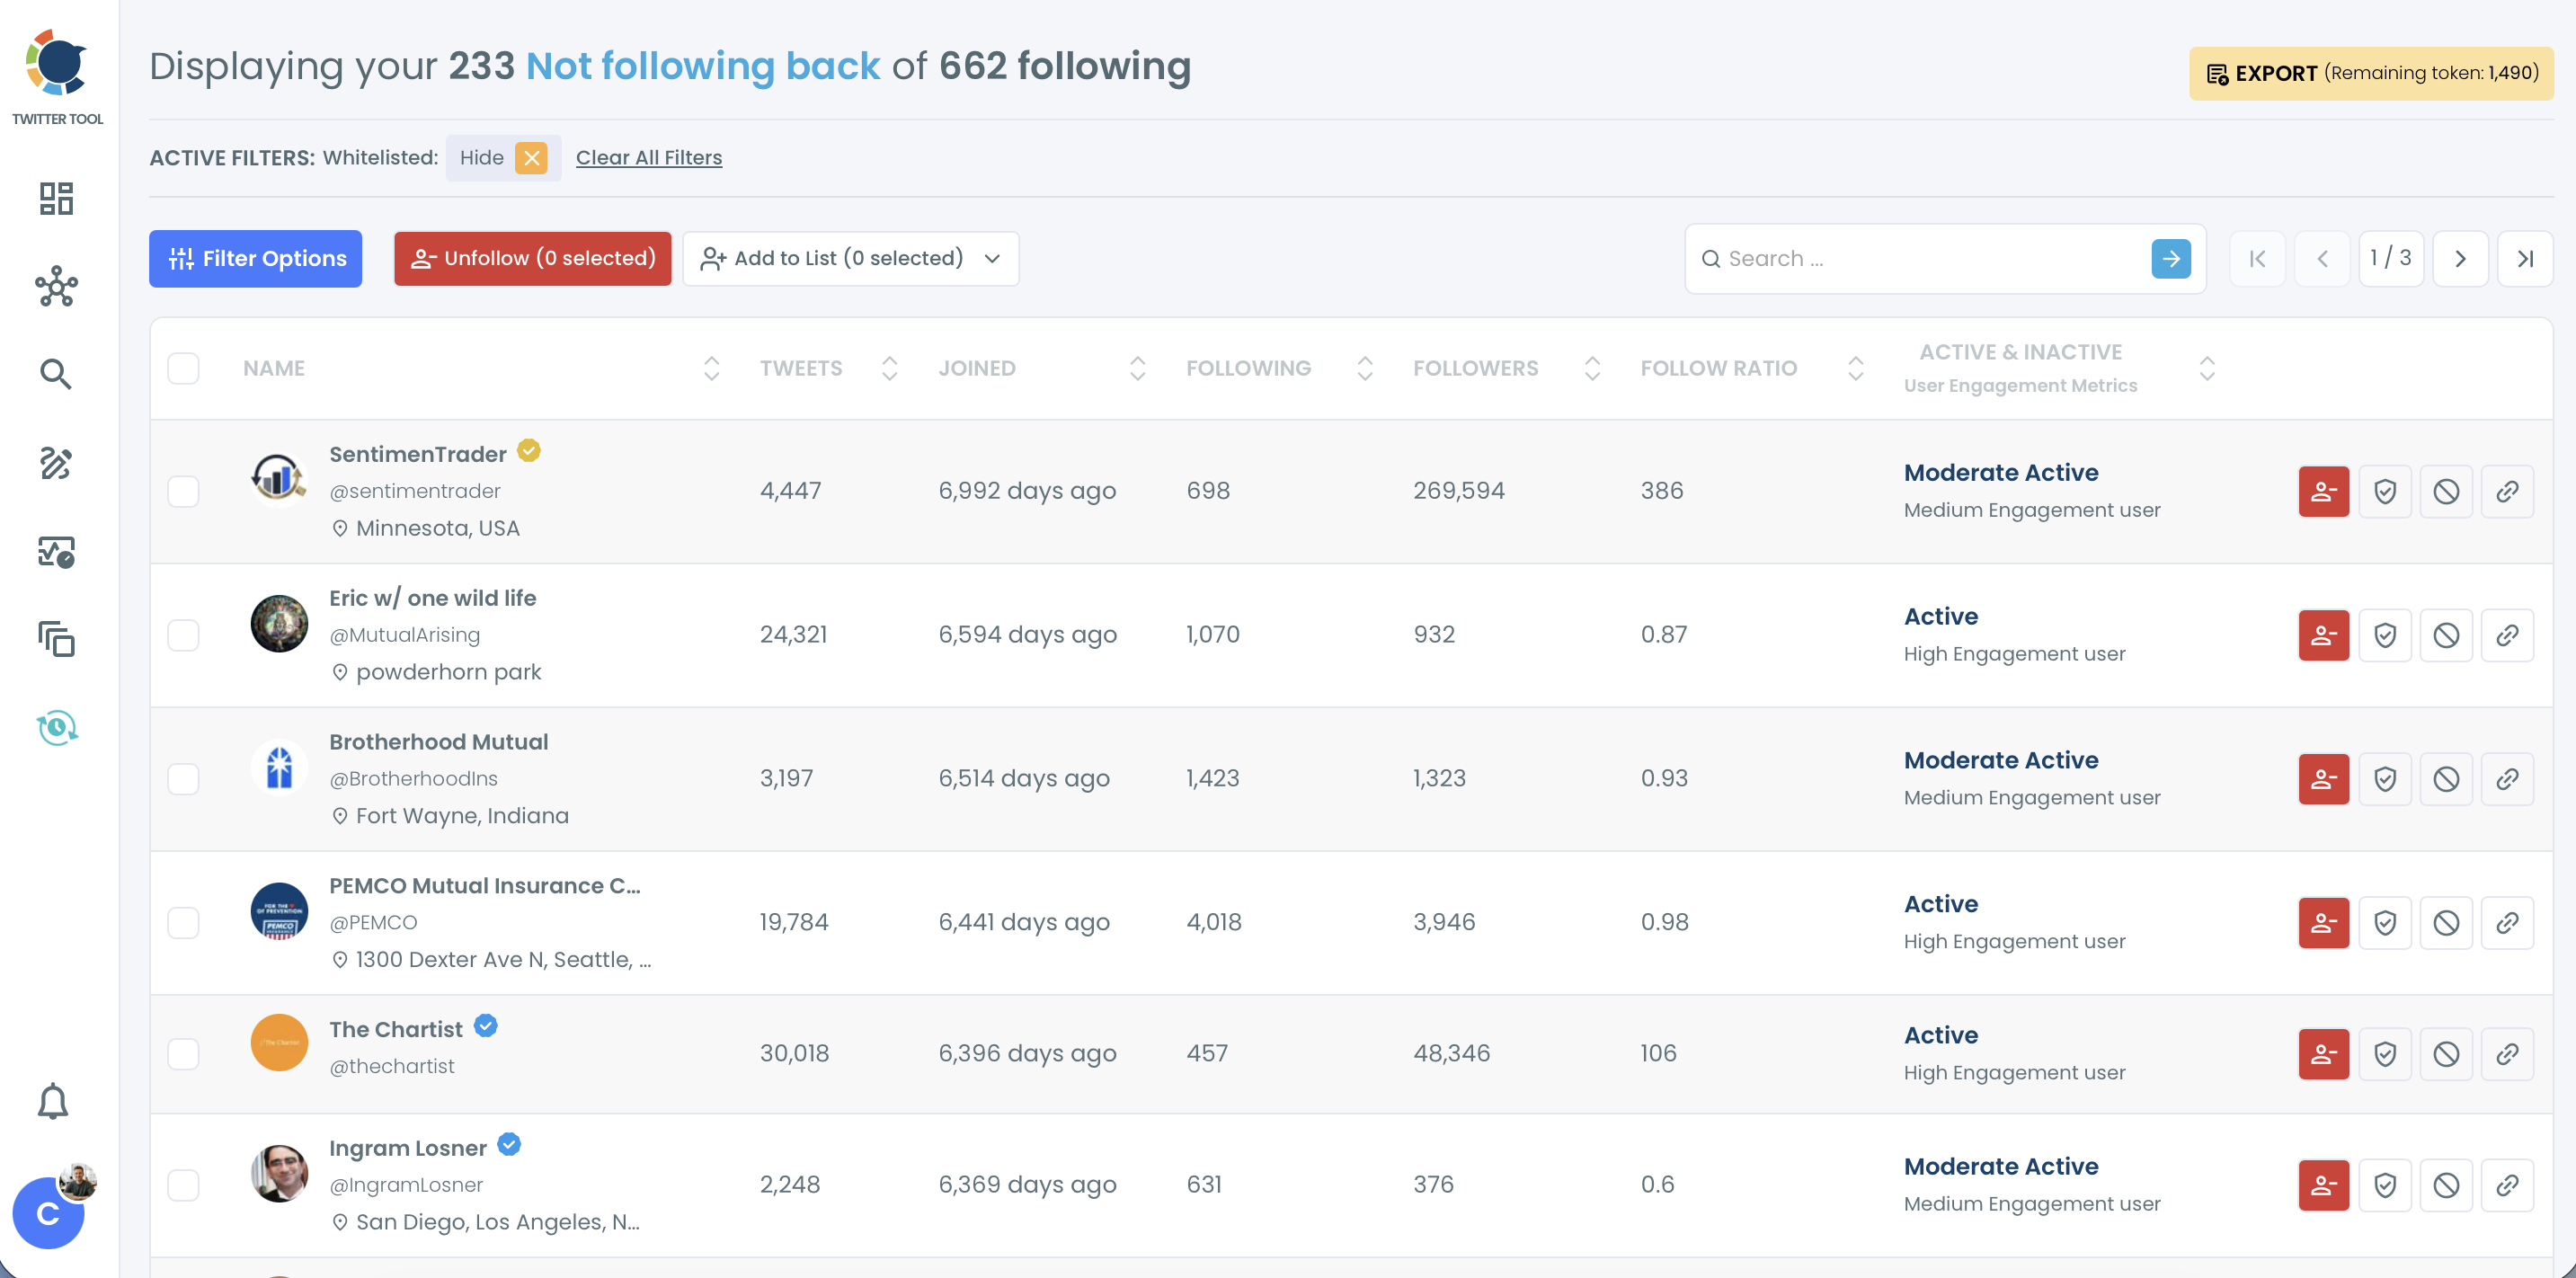Viewport: 2576px width, 1278px height.
Task: Sort by FOLLOWERS column arrows
Action: pyautogui.click(x=1592, y=368)
